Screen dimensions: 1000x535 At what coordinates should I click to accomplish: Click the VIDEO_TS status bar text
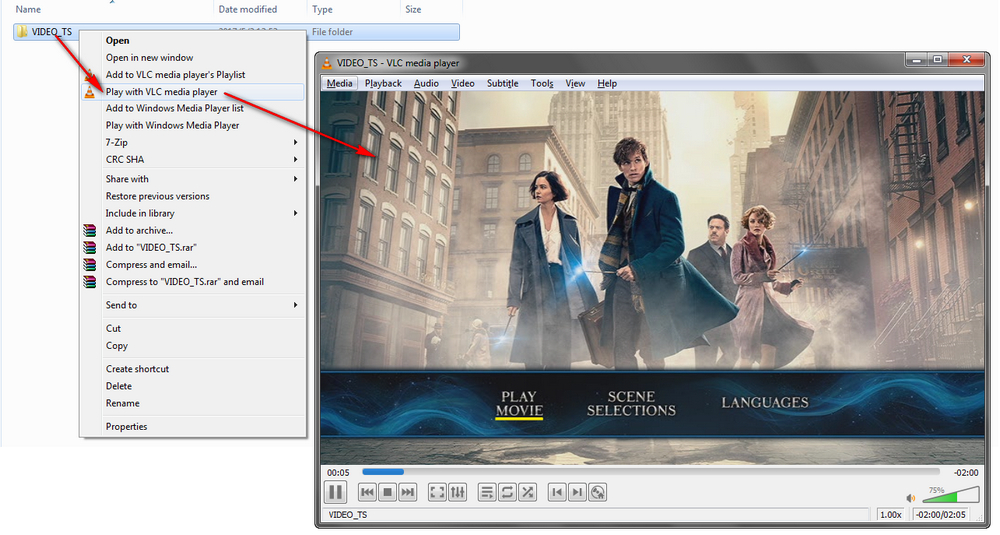348,515
